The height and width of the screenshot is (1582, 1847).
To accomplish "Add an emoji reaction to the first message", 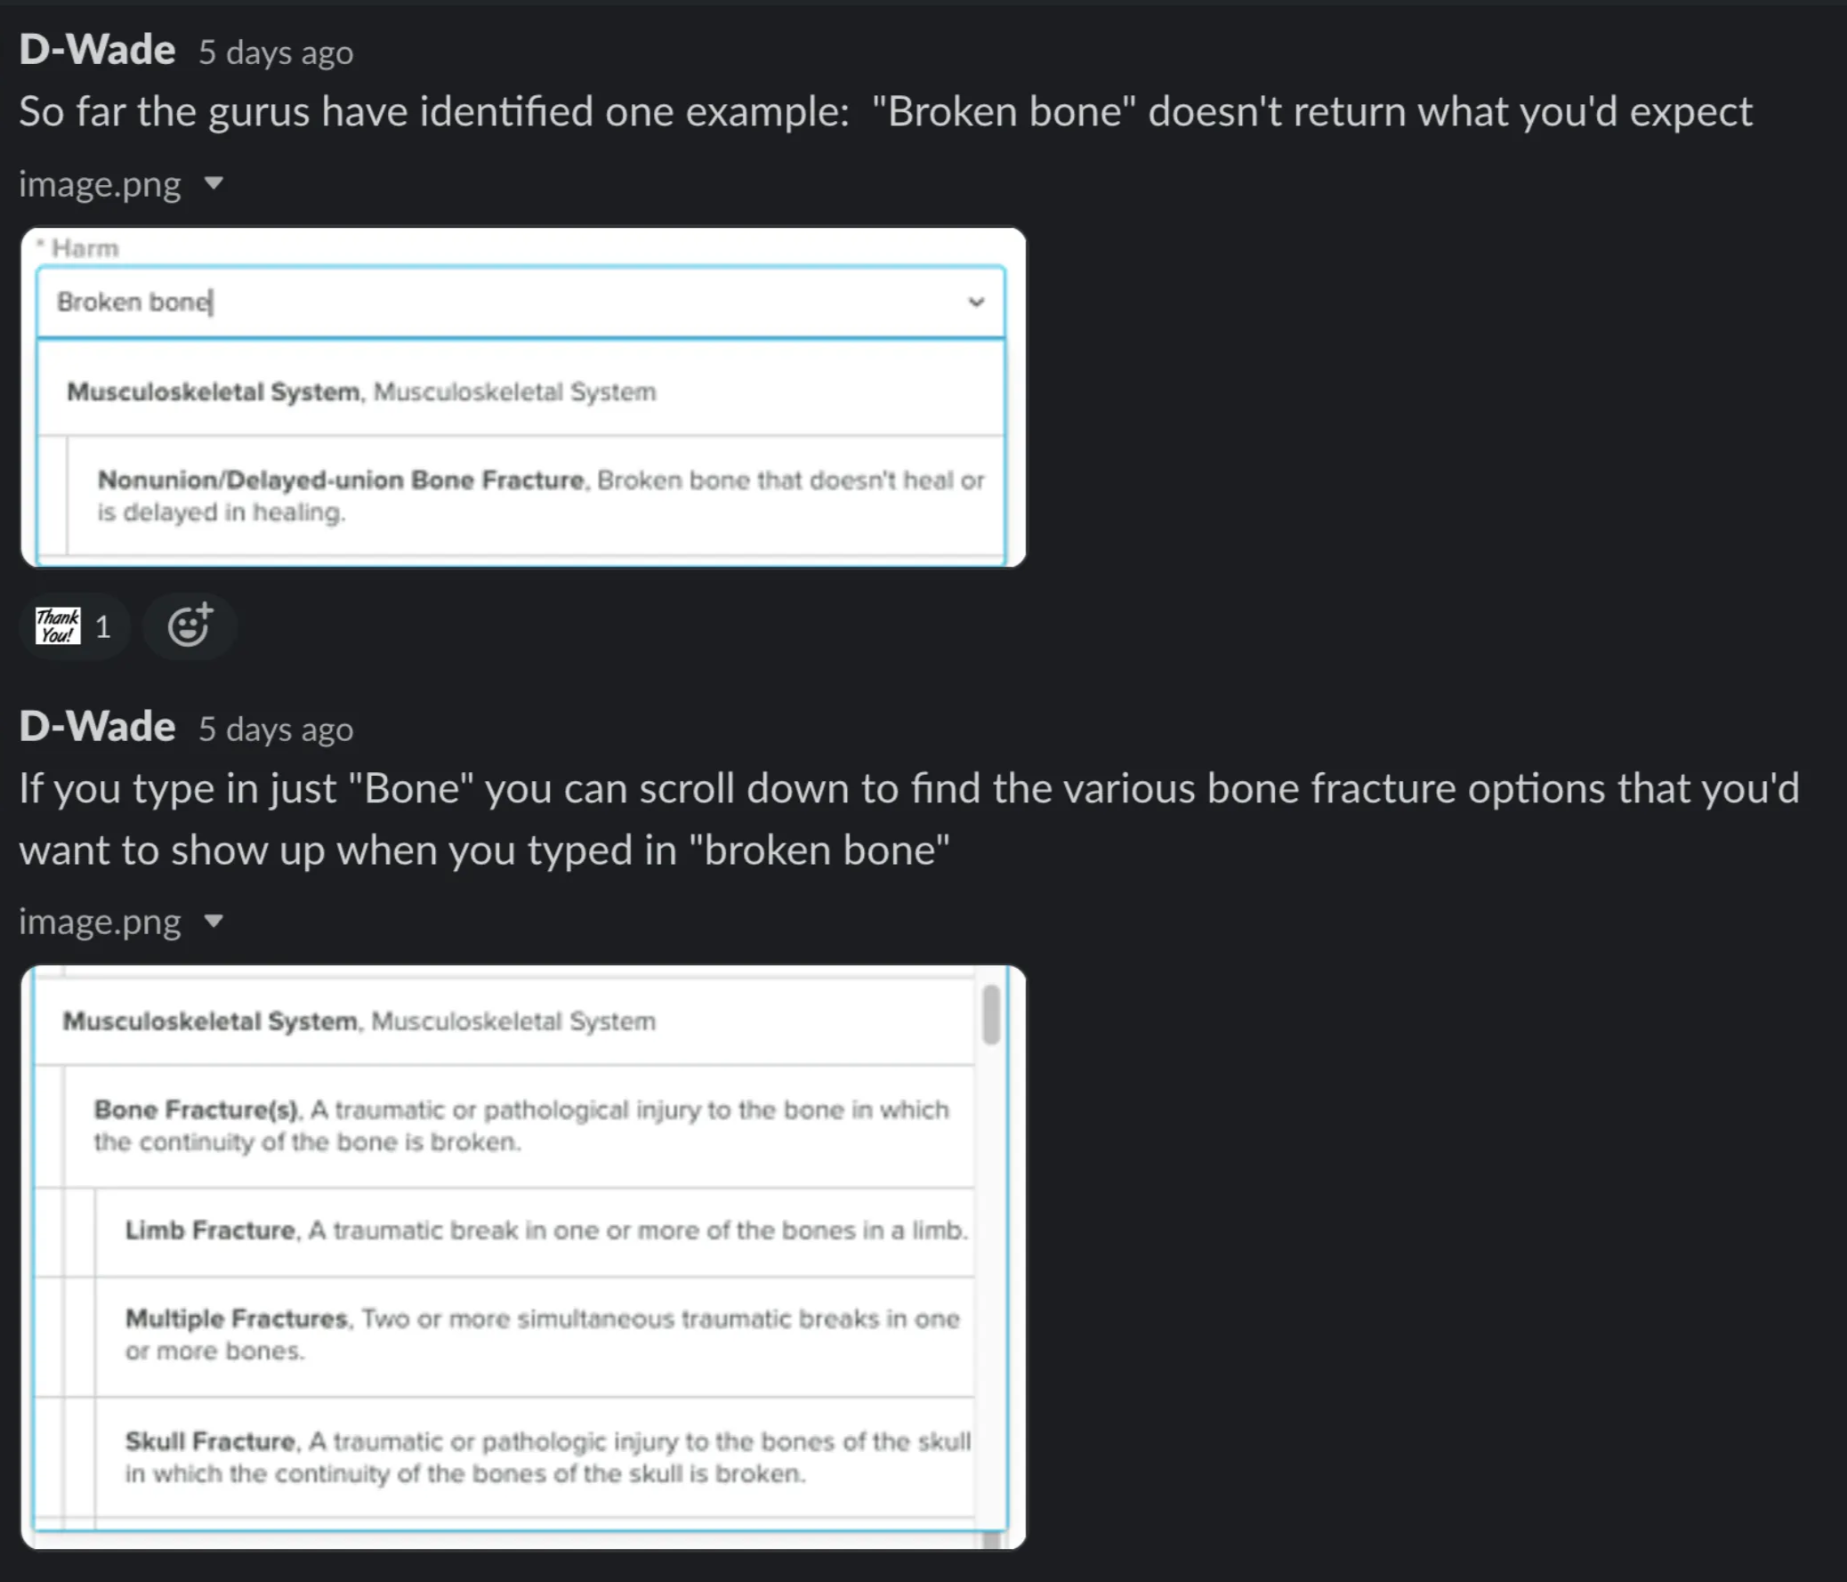I will point(189,626).
